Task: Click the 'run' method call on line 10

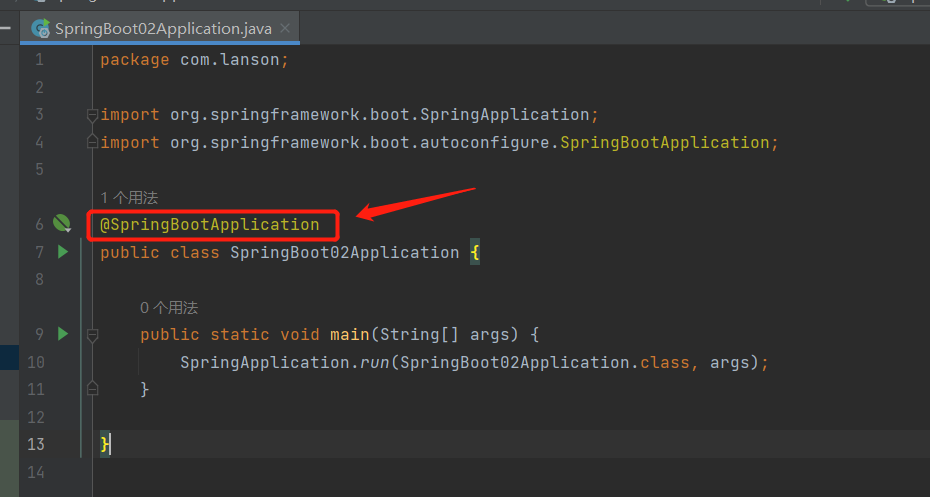Action: 375,362
